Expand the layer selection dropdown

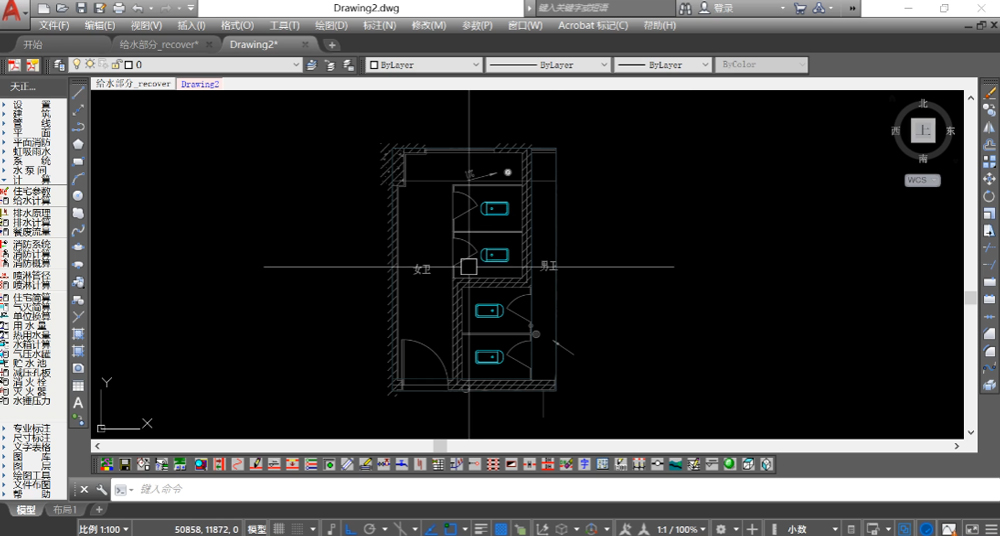295,65
